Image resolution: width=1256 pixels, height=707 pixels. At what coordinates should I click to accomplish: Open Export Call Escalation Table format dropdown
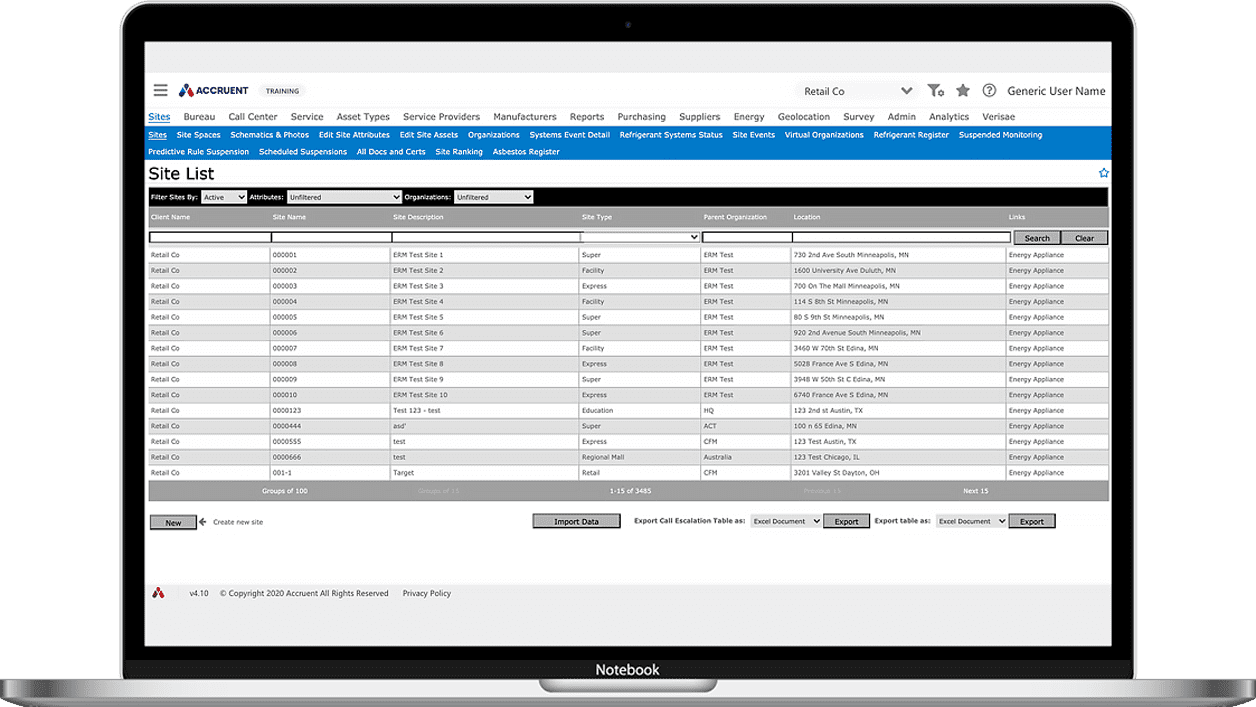pyautogui.click(x=786, y=521)
